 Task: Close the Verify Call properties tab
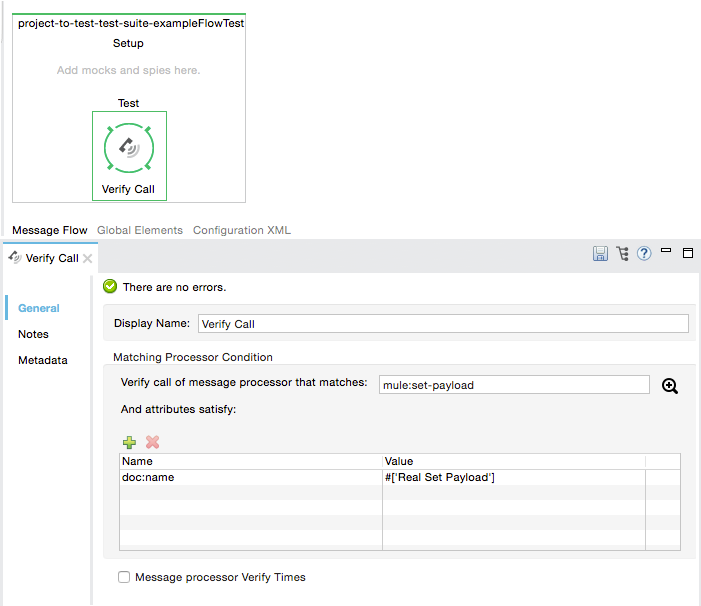pyautogui.click(x=88, y=258)
